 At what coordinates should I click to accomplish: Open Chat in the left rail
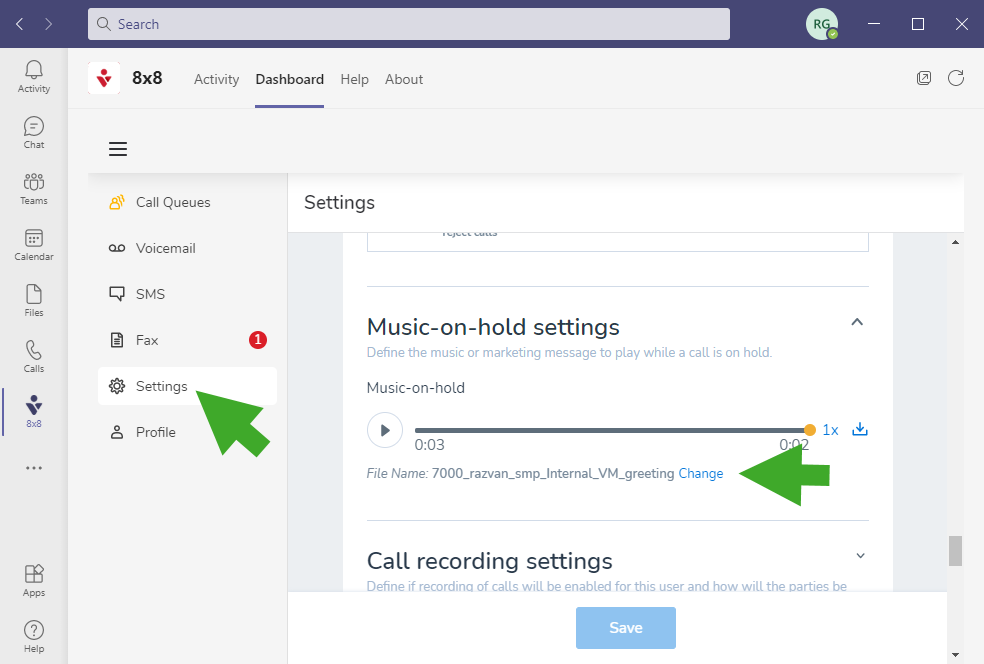point(34,132)
